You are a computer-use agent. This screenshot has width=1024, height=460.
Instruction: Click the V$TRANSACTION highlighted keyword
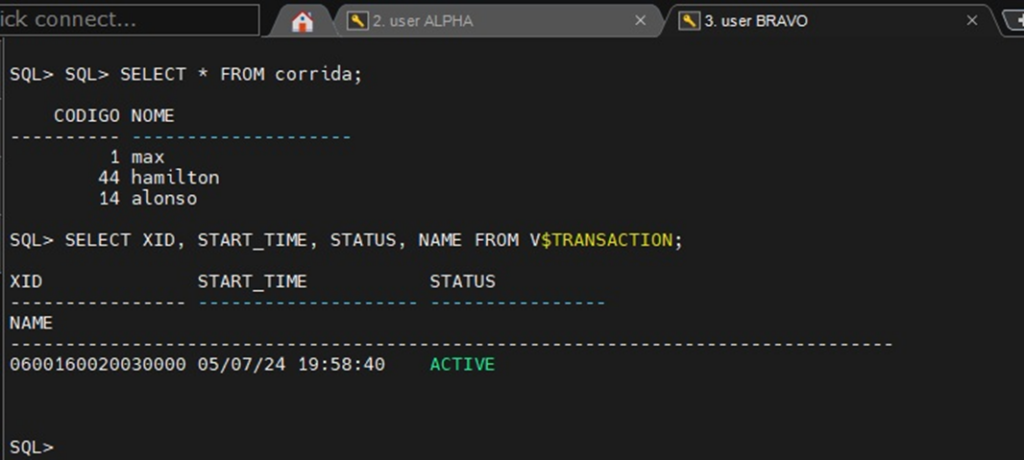(x=605, y=240)
